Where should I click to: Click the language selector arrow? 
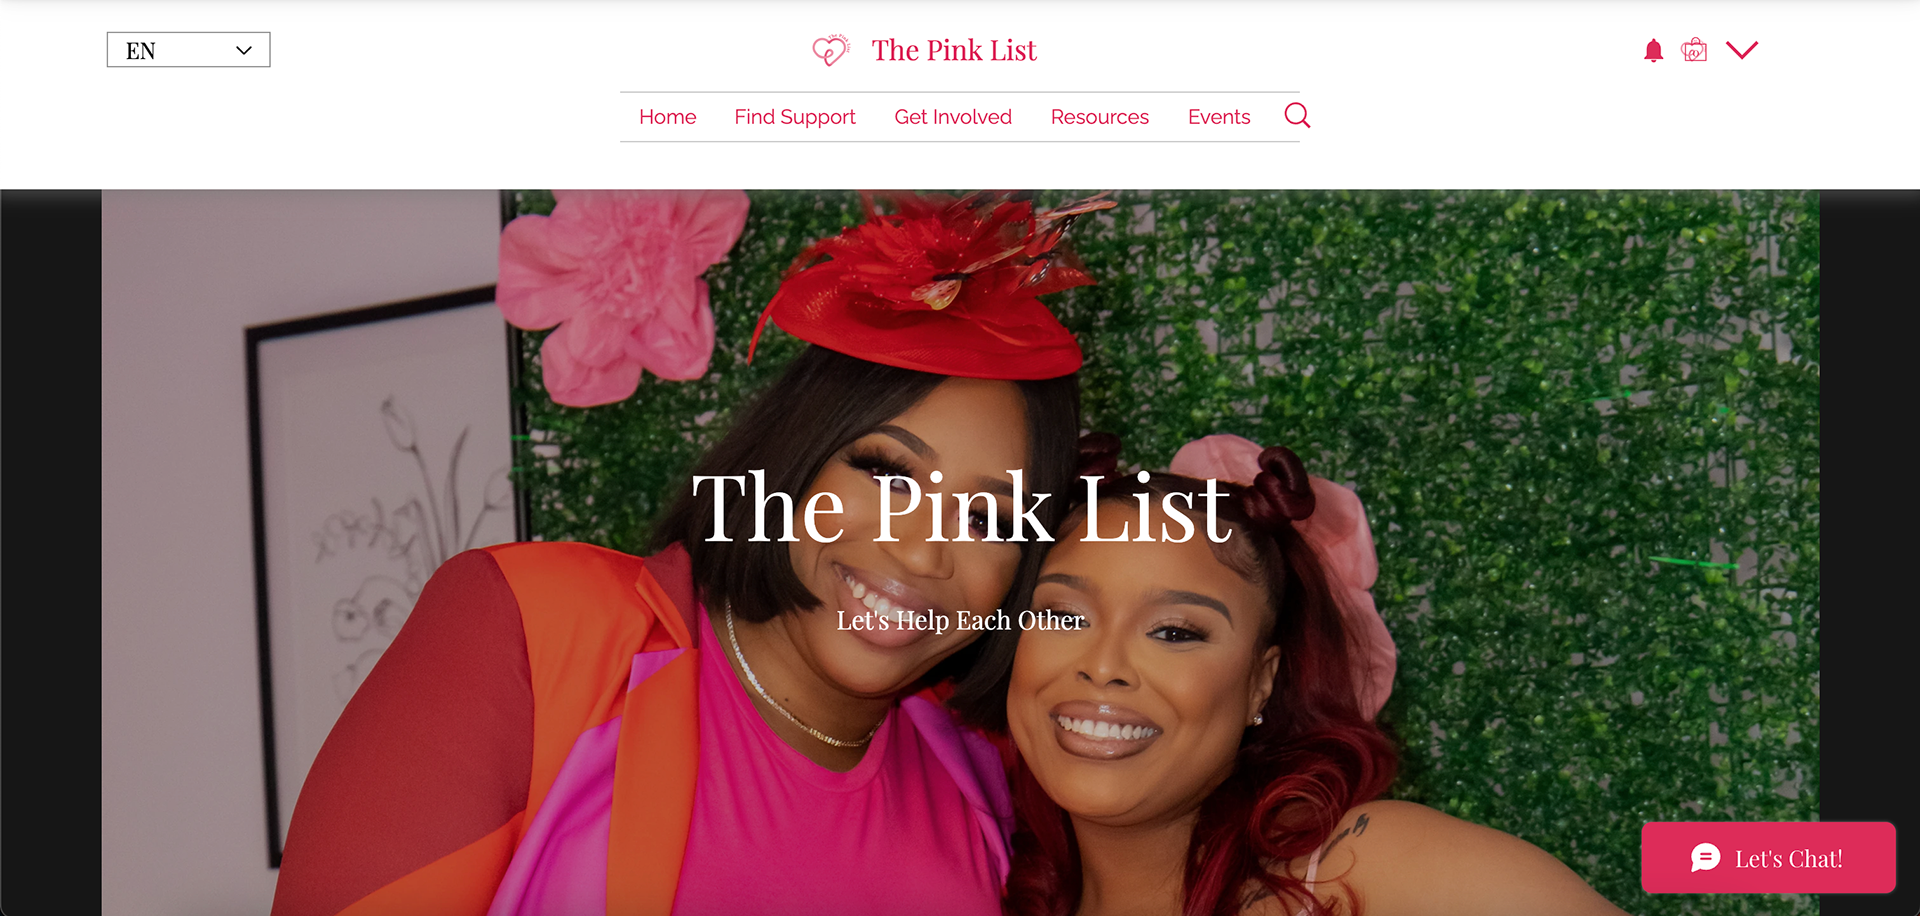tap(243, 51)
